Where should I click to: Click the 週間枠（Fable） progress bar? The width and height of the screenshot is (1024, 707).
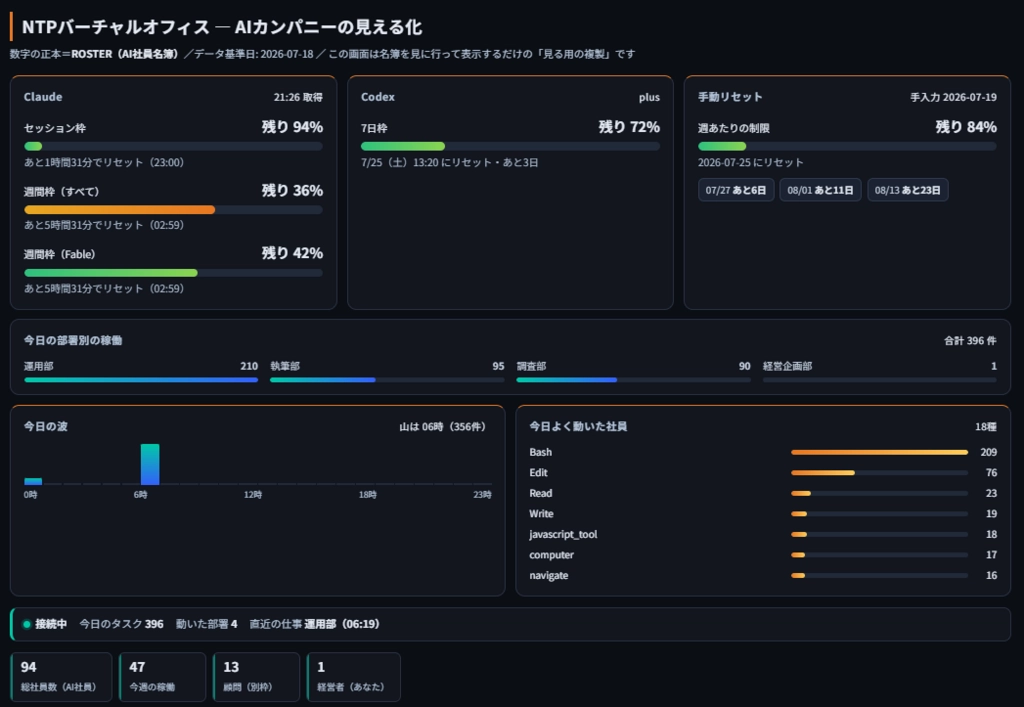[173, 273]
